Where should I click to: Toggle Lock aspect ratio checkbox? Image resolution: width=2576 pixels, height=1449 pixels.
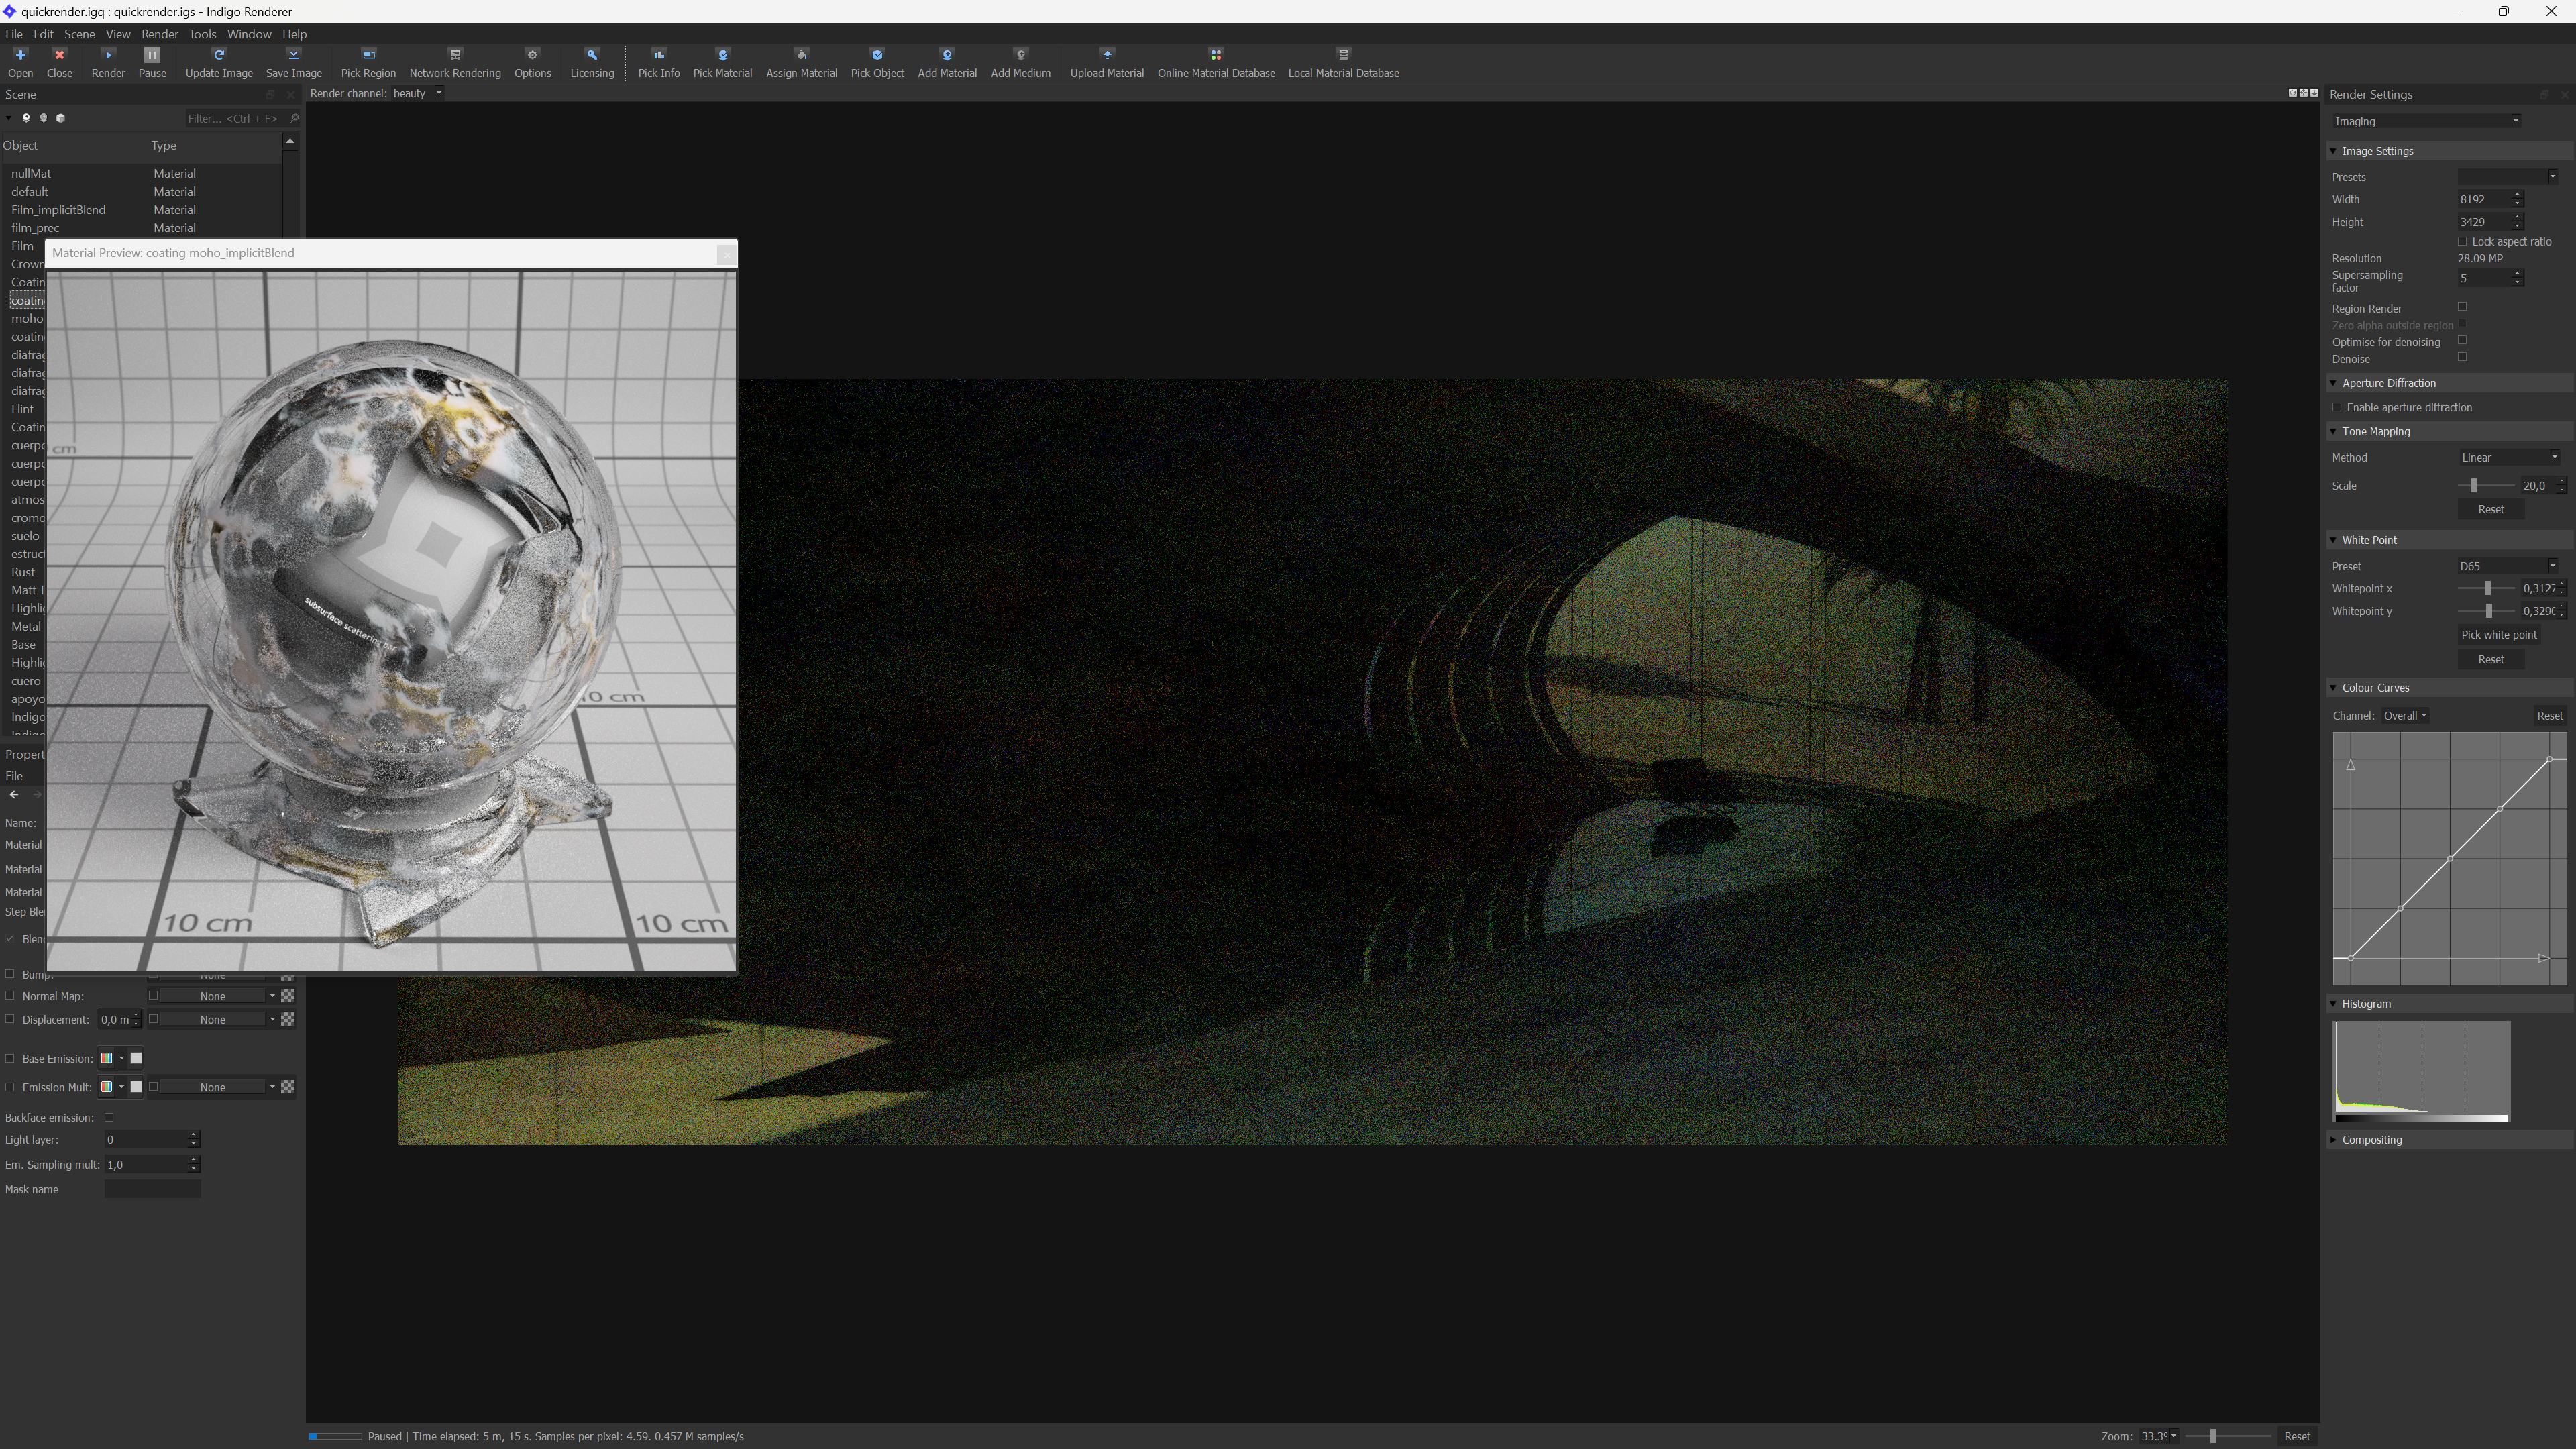(2462, 241)
